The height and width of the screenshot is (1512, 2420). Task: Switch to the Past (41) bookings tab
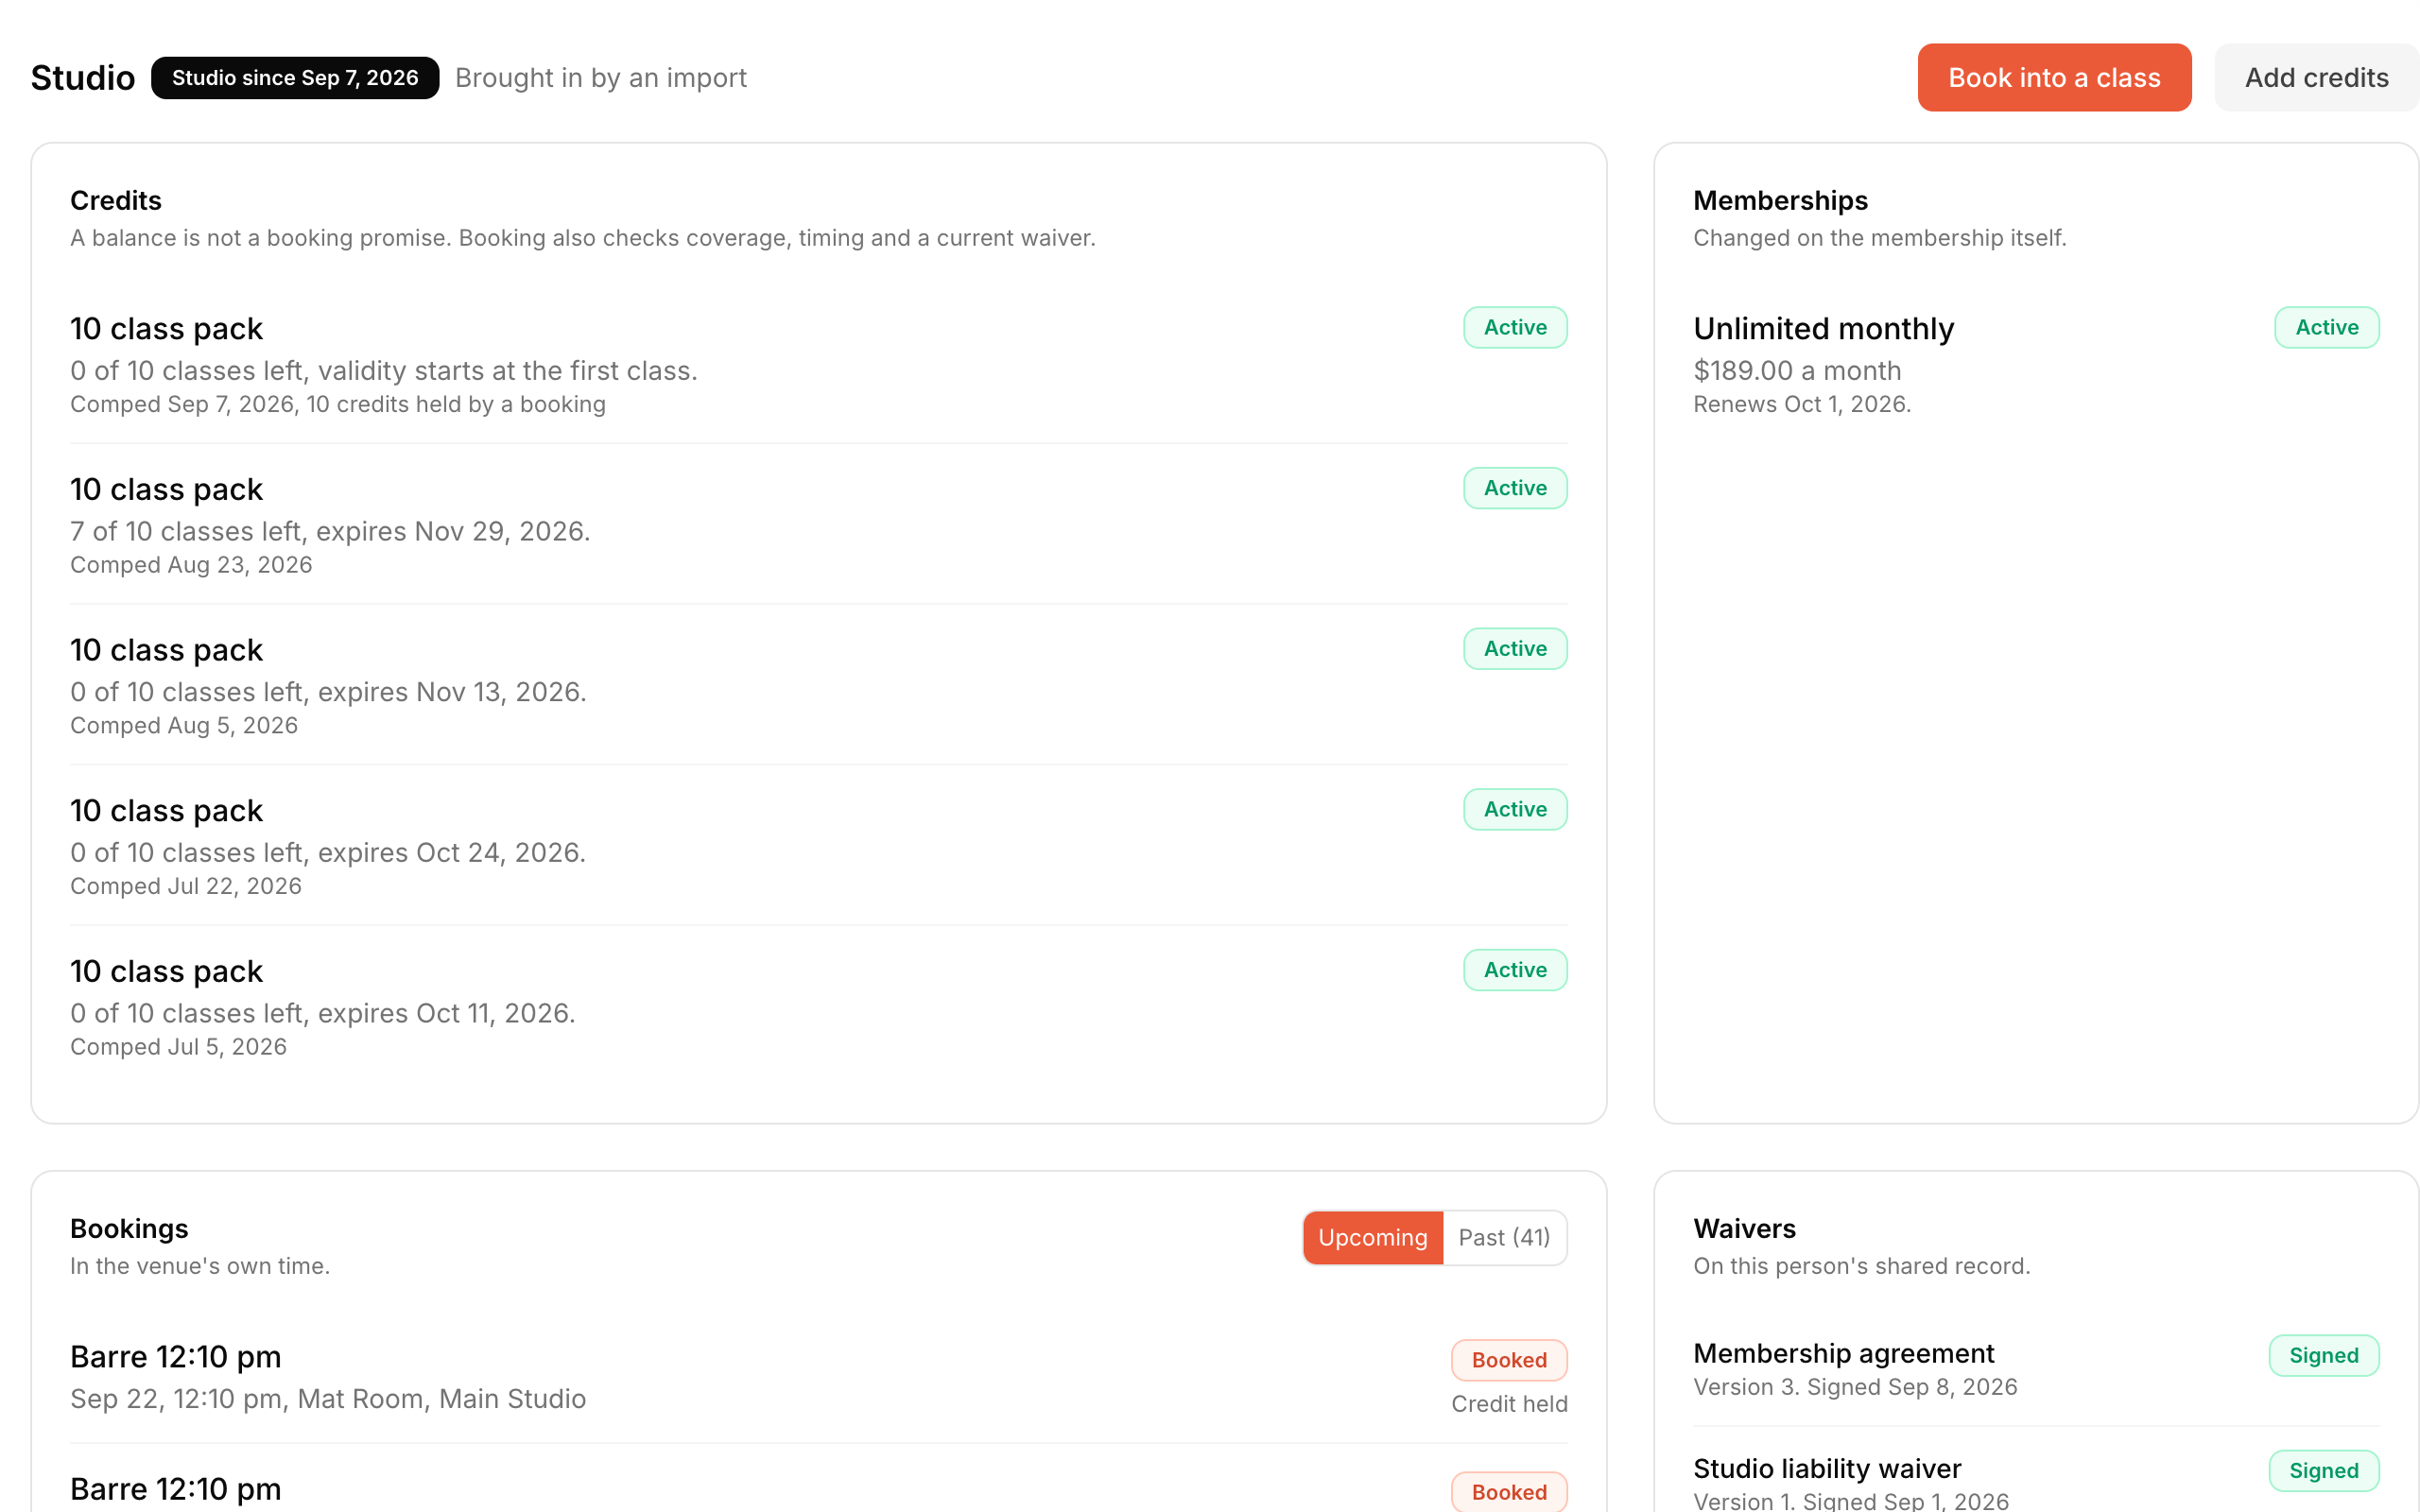pos(1504,1237)
